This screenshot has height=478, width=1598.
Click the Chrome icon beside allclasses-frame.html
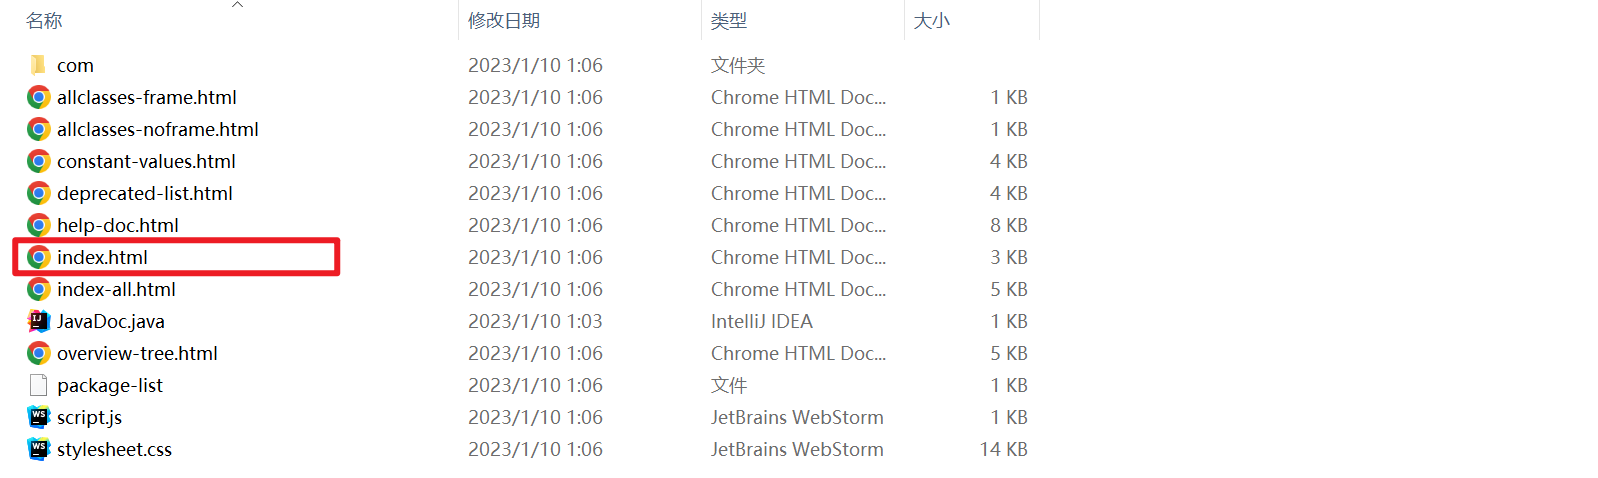tap(38, 97)
